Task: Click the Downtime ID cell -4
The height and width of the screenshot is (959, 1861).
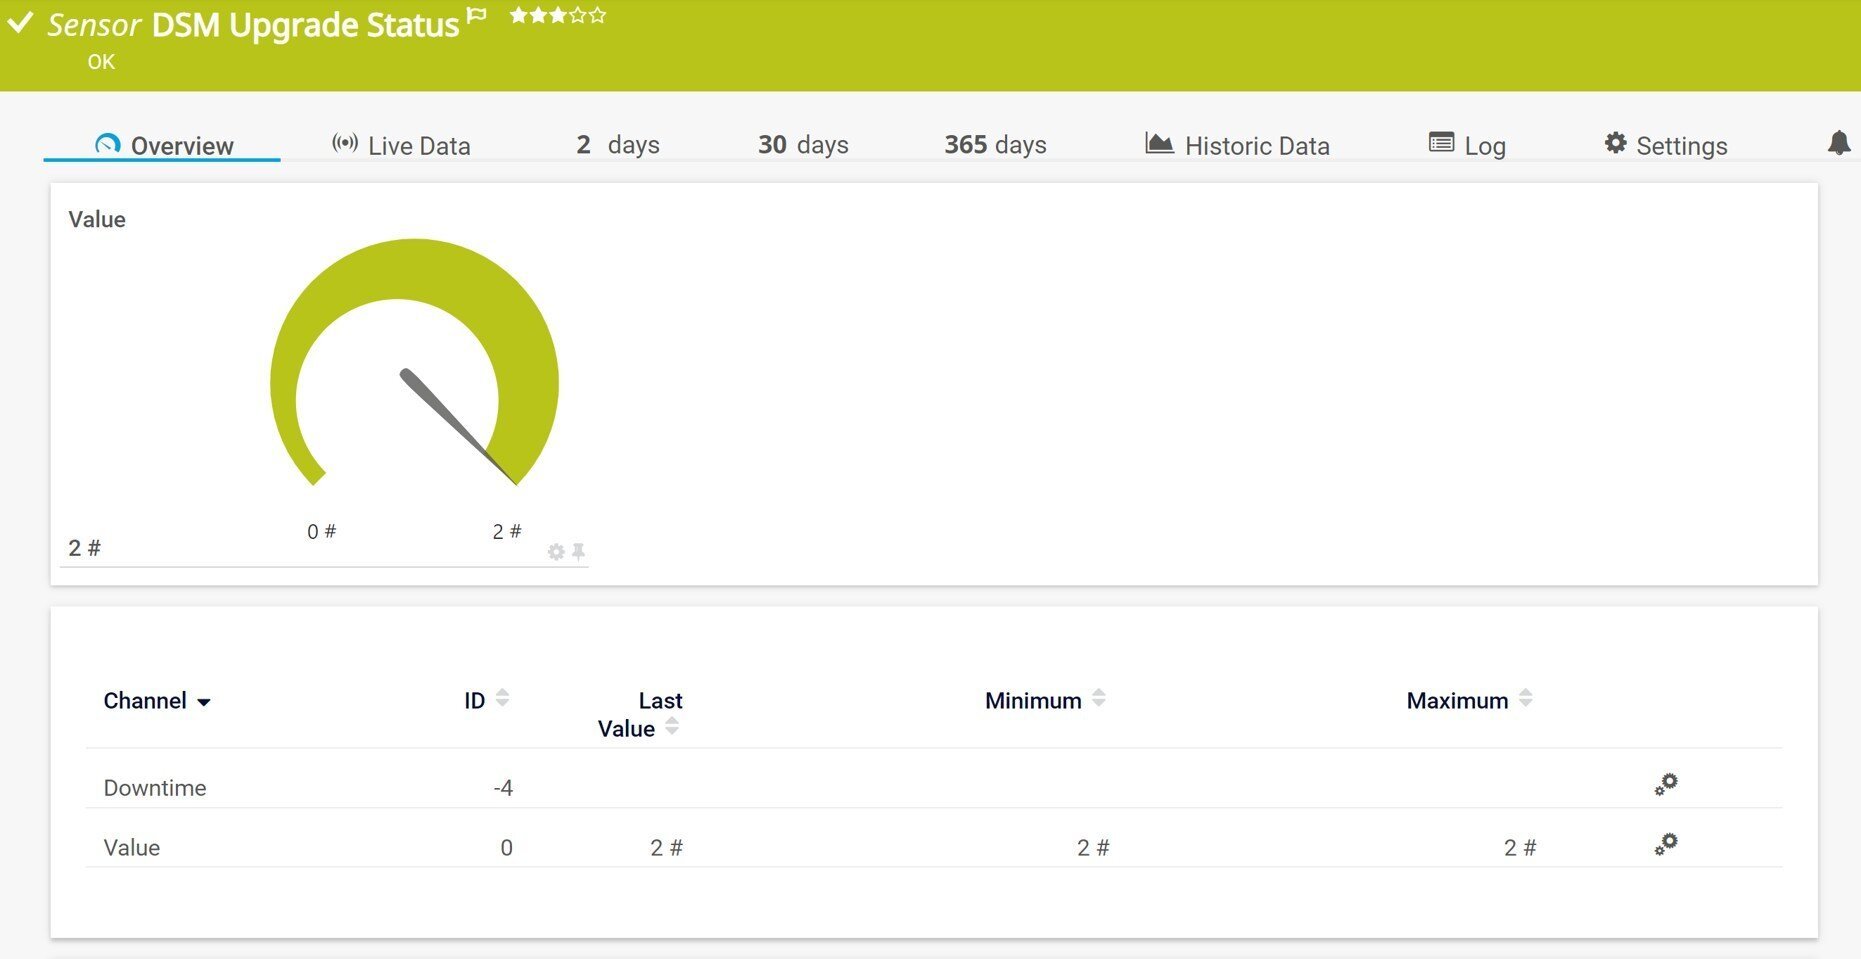Action: pos(503,788)
